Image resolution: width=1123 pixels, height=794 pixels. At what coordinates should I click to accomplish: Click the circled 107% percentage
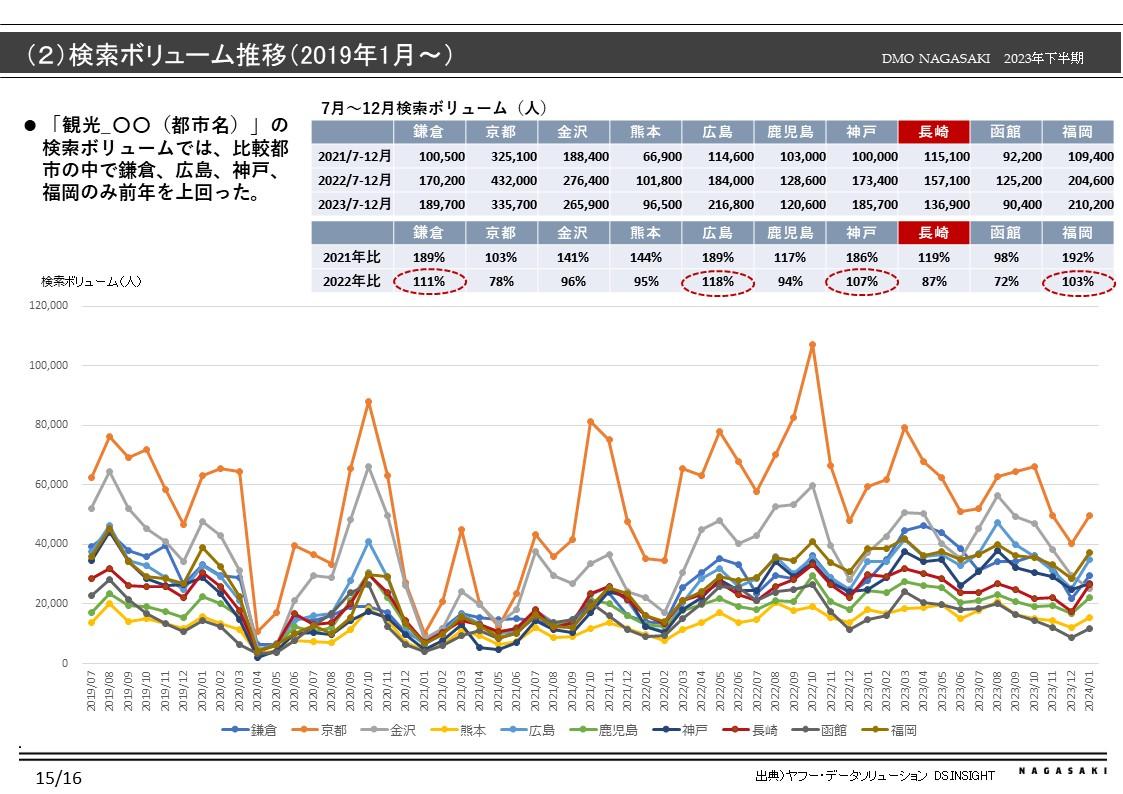point(862,281)
